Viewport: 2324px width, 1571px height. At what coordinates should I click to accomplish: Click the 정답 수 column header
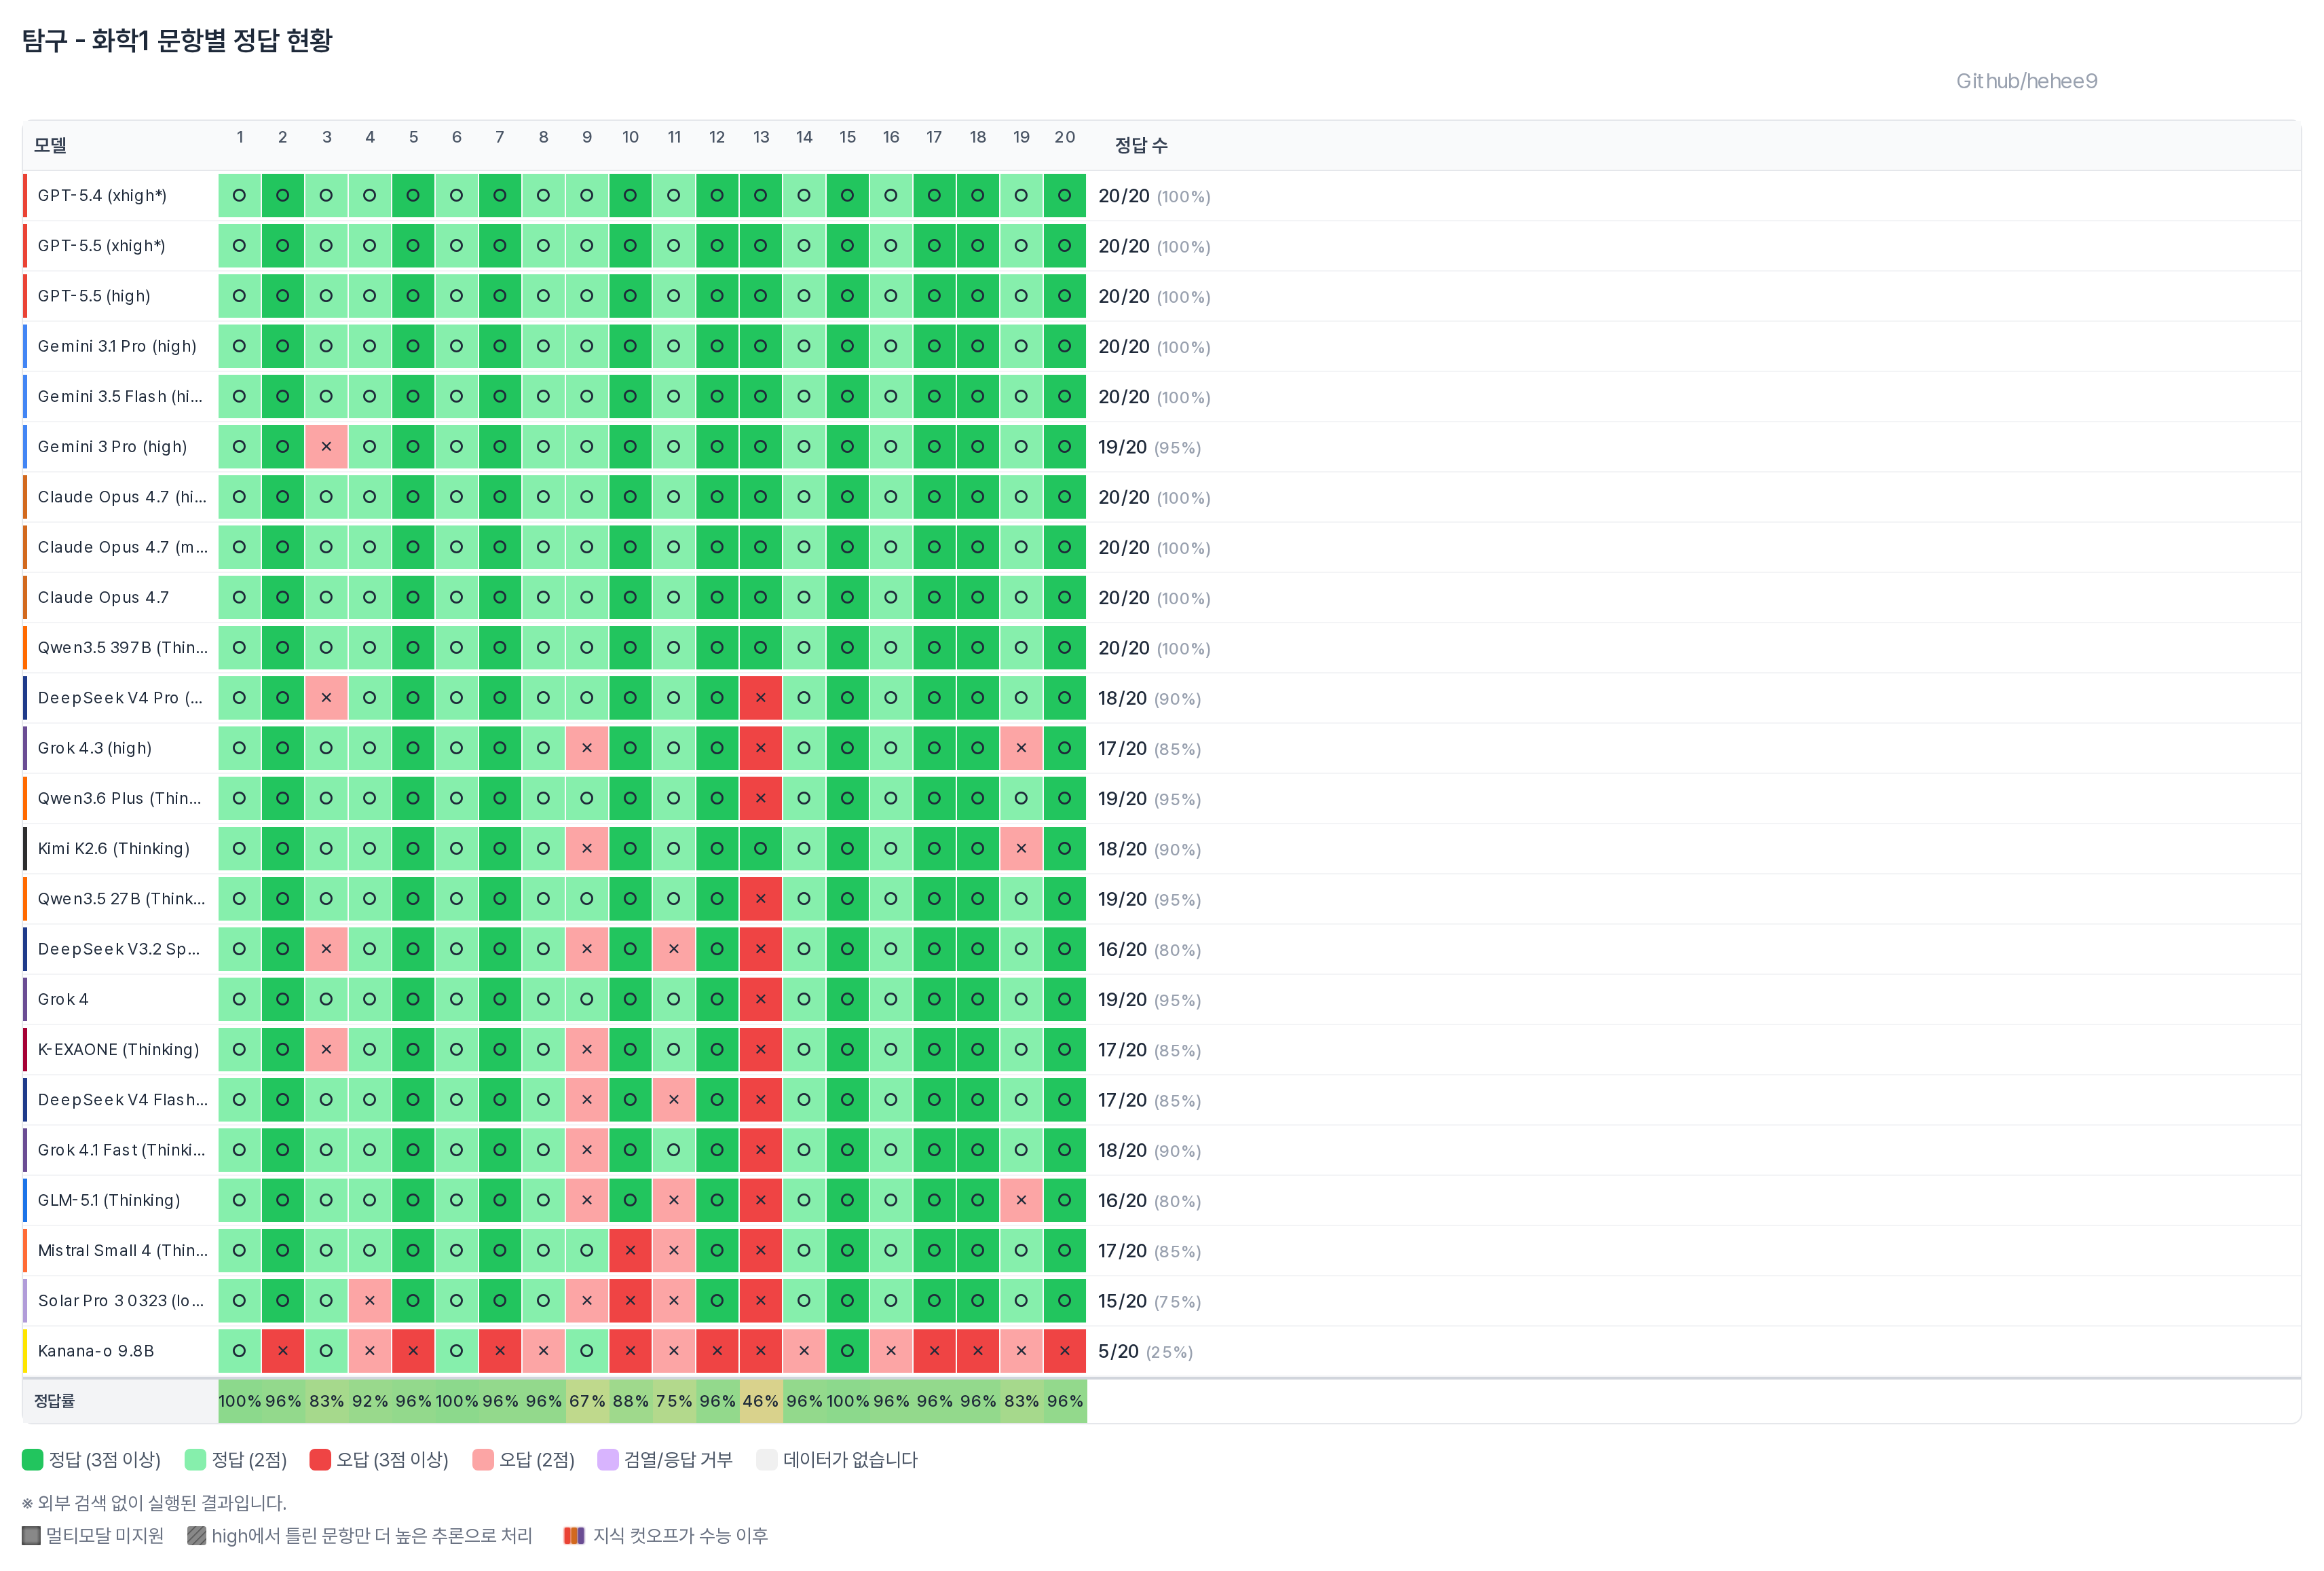(x=1142, y=146)
